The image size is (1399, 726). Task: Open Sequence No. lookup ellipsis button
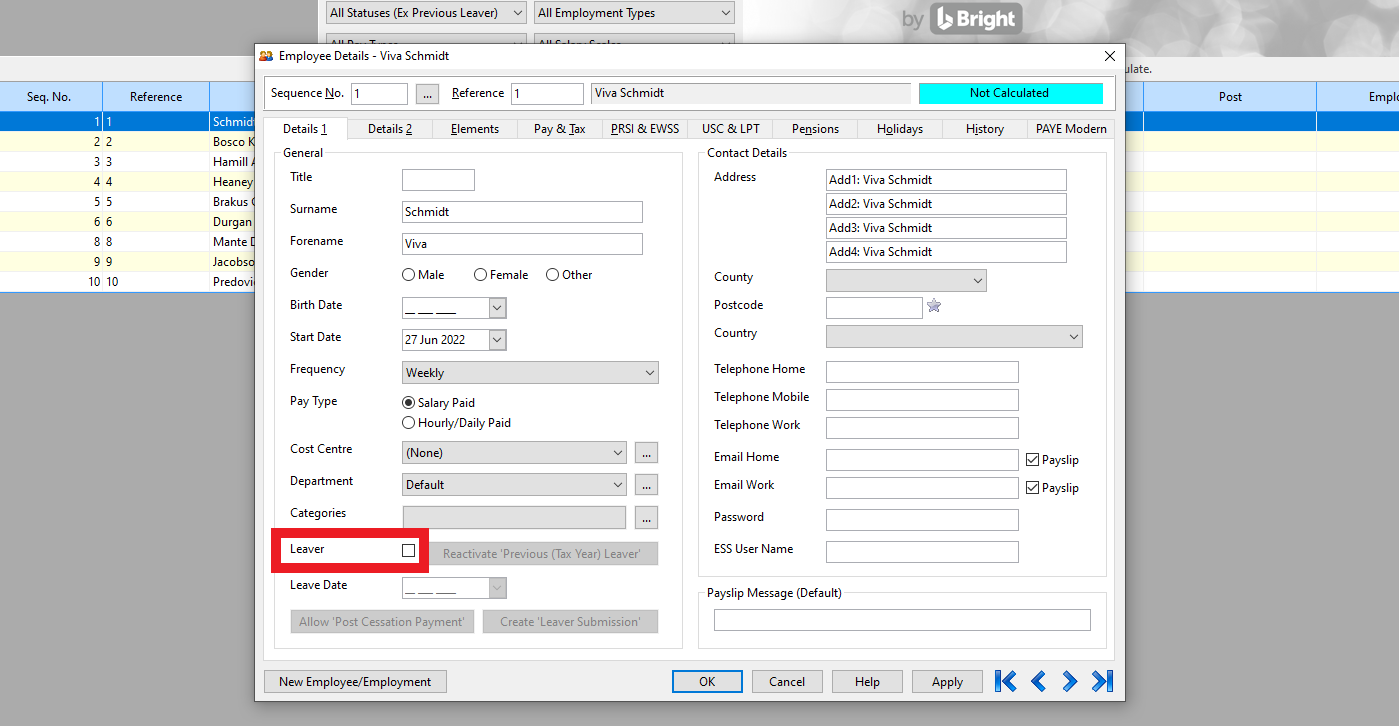[x=428, y=94]
